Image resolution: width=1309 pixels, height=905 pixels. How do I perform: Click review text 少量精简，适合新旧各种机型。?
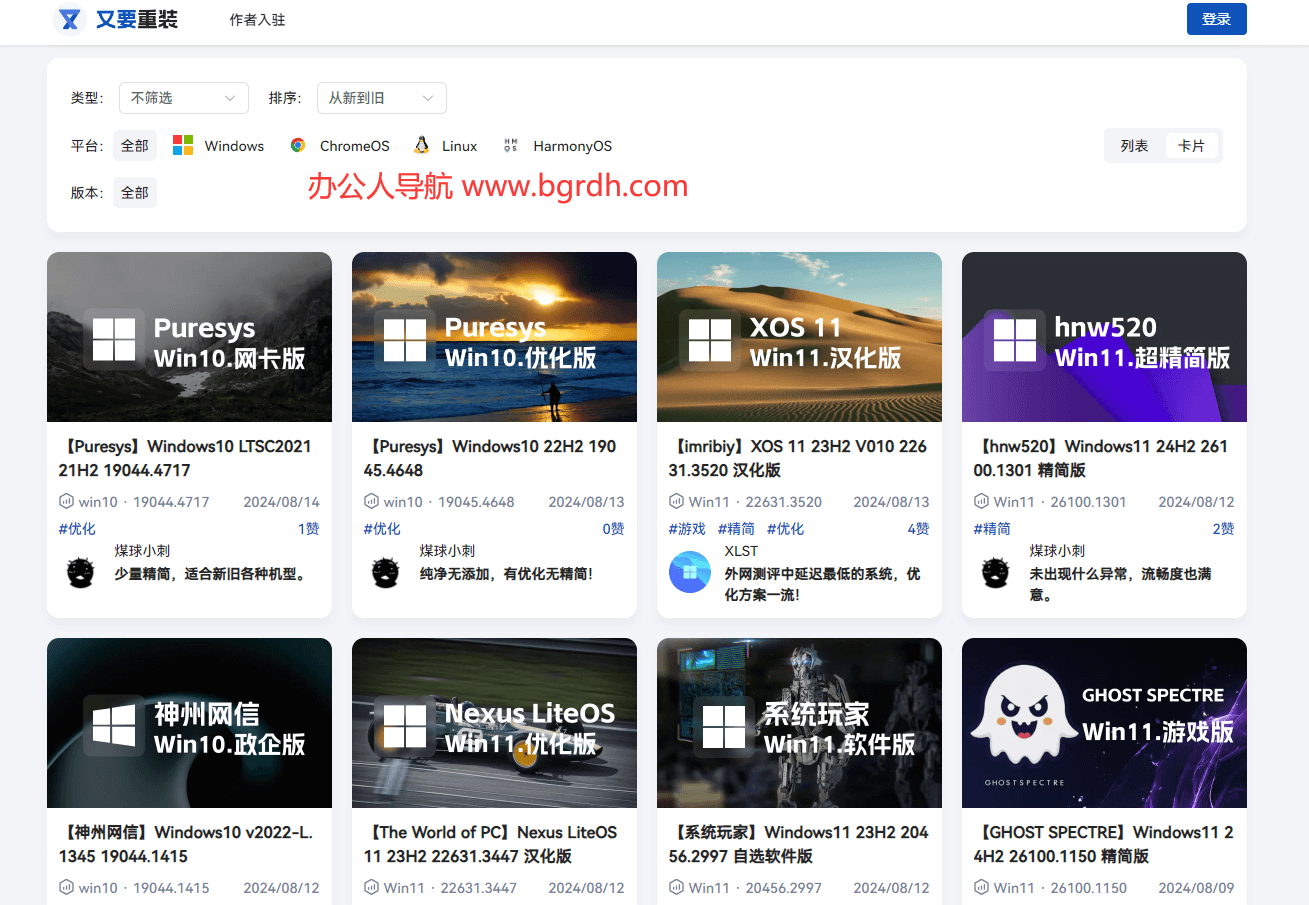click(211, 574)
